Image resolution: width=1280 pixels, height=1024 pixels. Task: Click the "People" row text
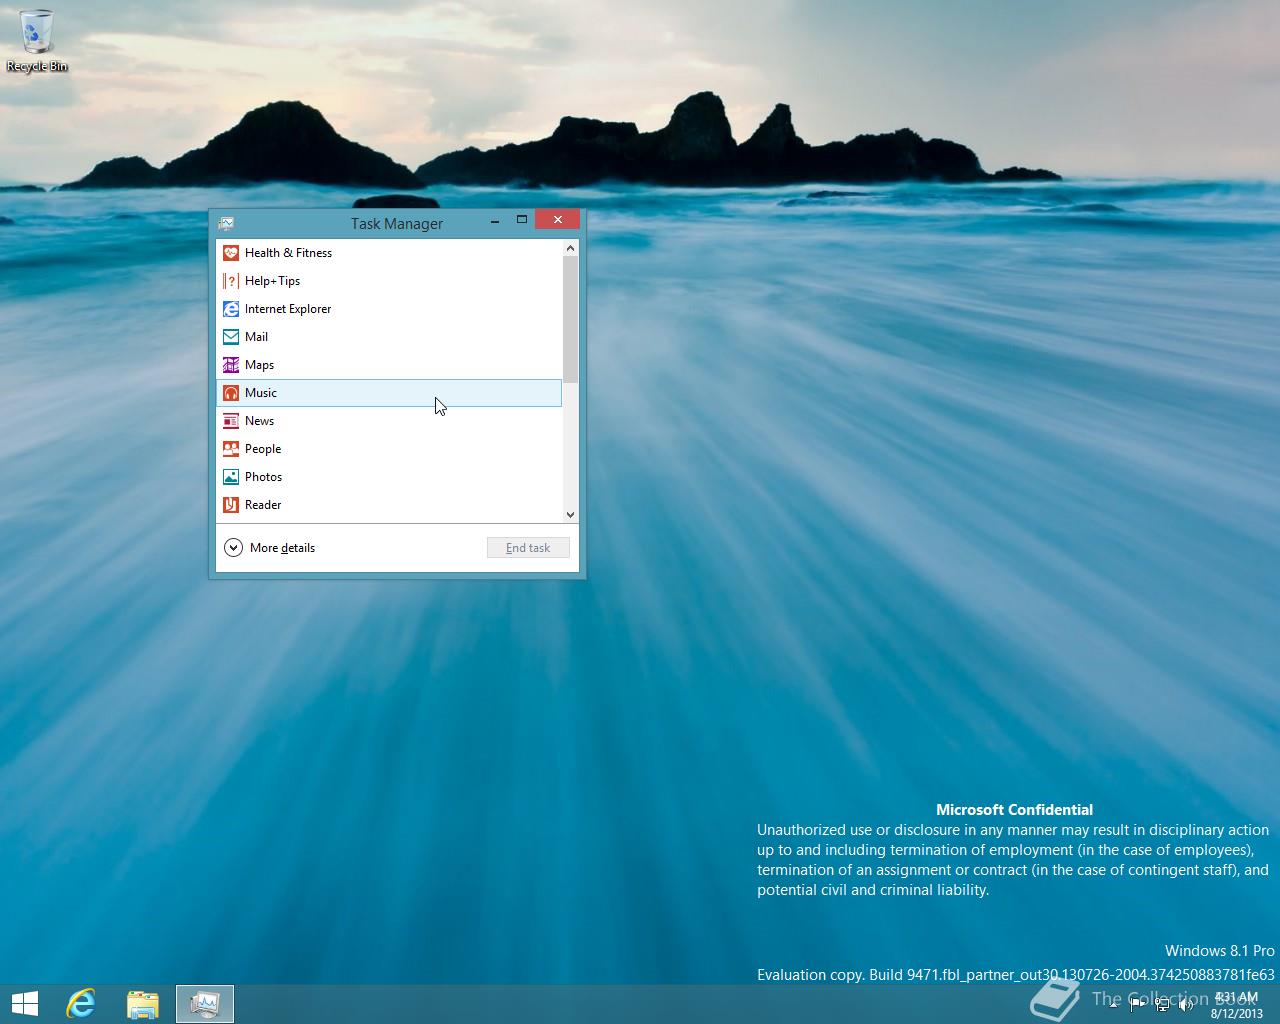(263, 449)
